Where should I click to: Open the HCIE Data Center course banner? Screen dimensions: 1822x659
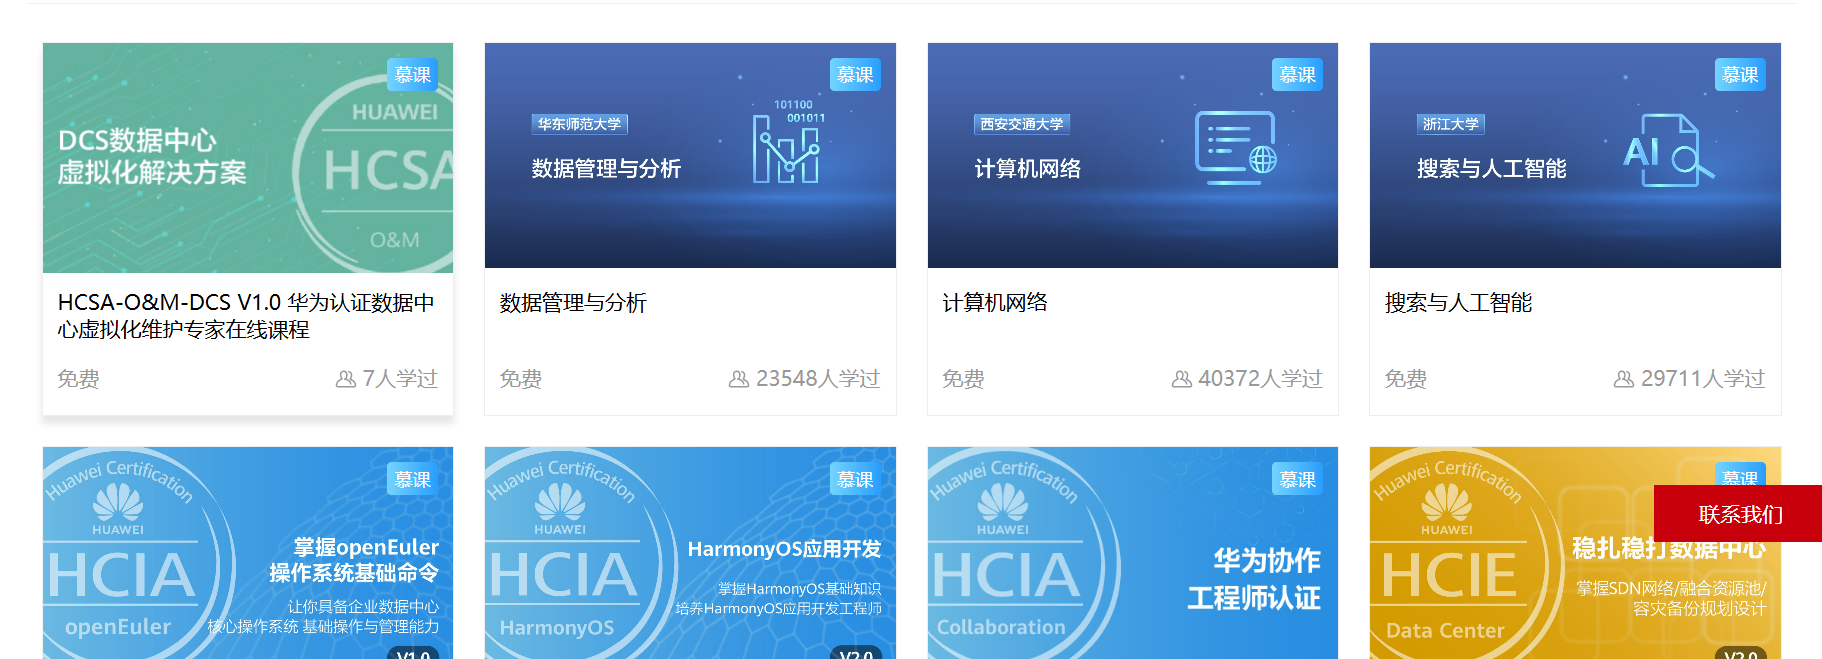[x=1575, y=553]
